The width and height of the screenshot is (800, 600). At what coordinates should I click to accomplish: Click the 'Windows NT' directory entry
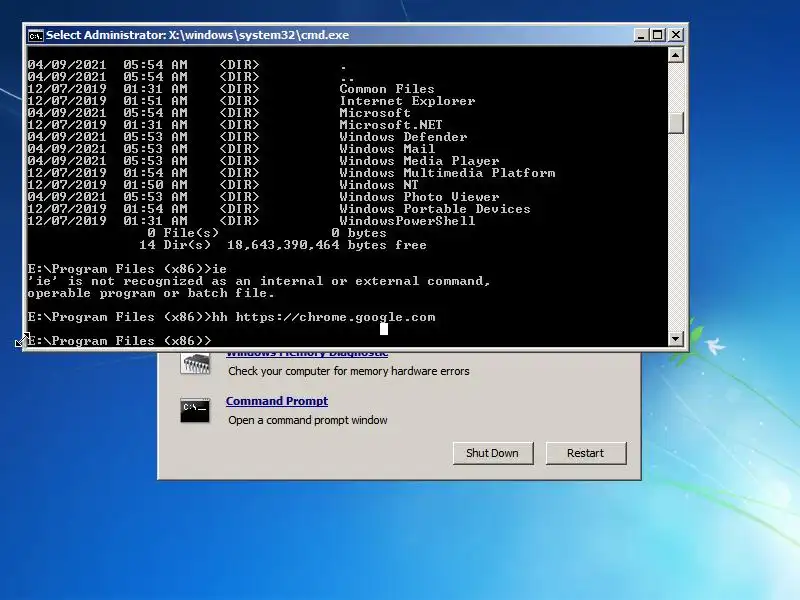379,185
